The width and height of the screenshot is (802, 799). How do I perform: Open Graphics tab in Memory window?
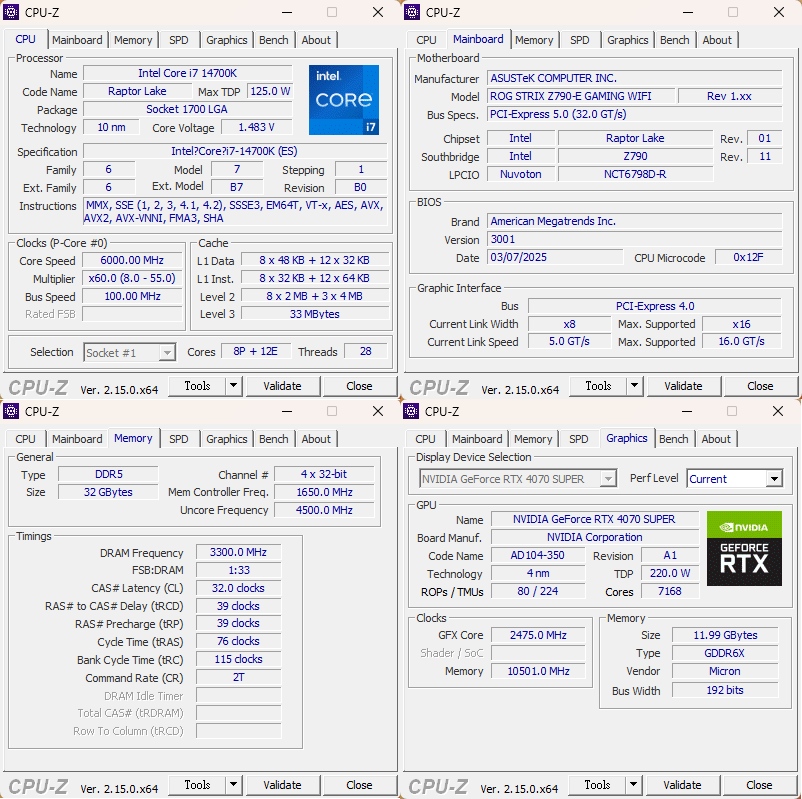(227, 439)
